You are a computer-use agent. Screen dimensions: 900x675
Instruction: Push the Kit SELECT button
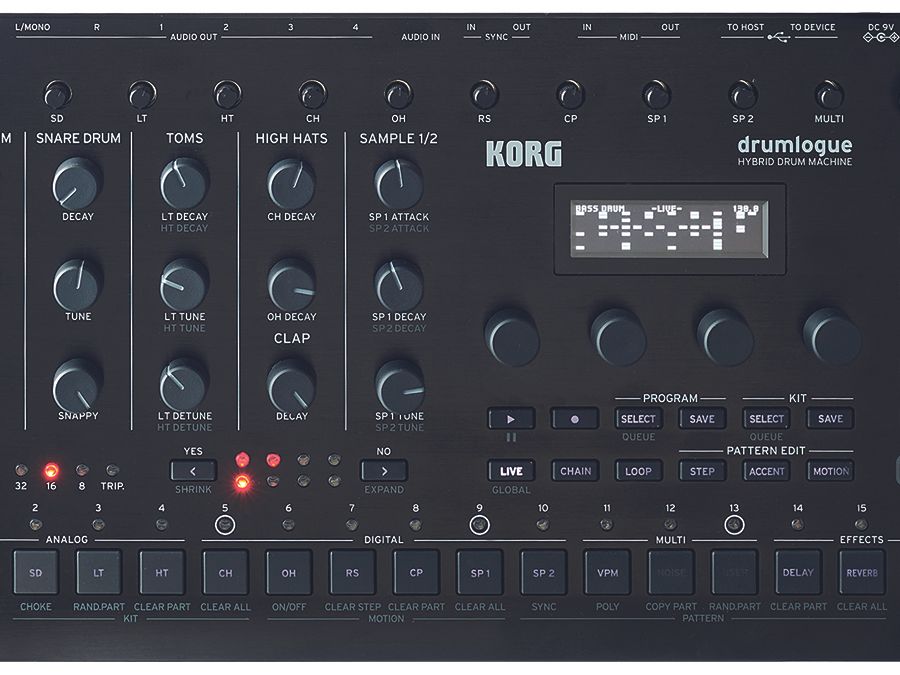pos(766,419)
